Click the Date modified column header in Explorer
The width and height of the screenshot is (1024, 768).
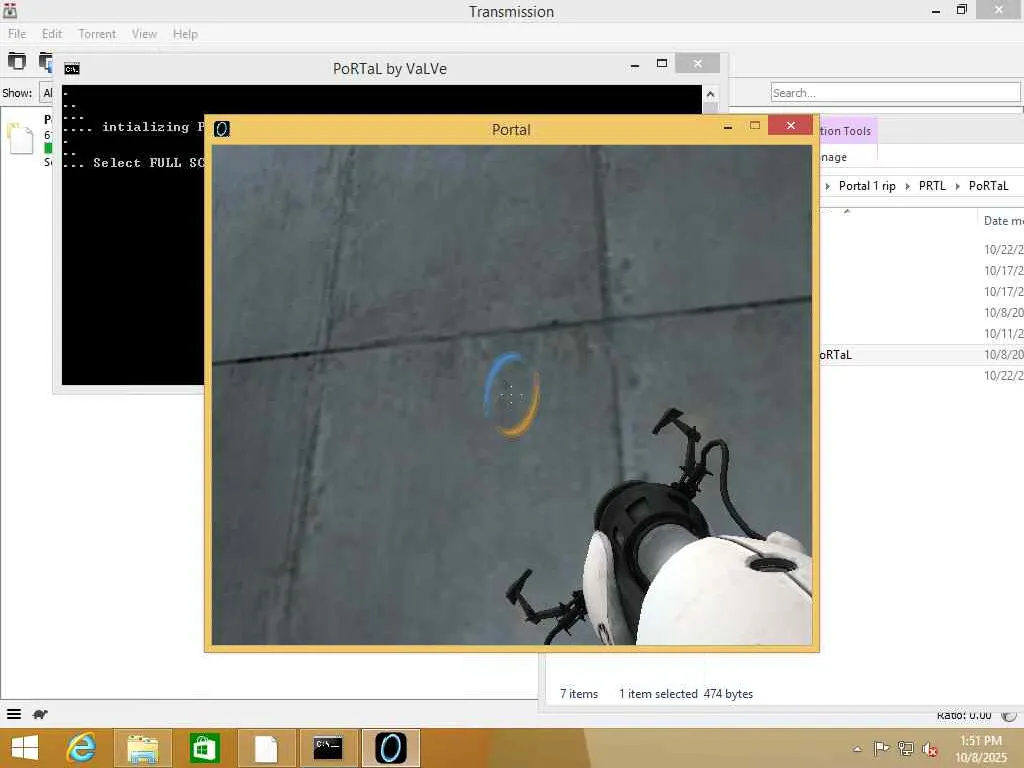(x=1003, y=221)
